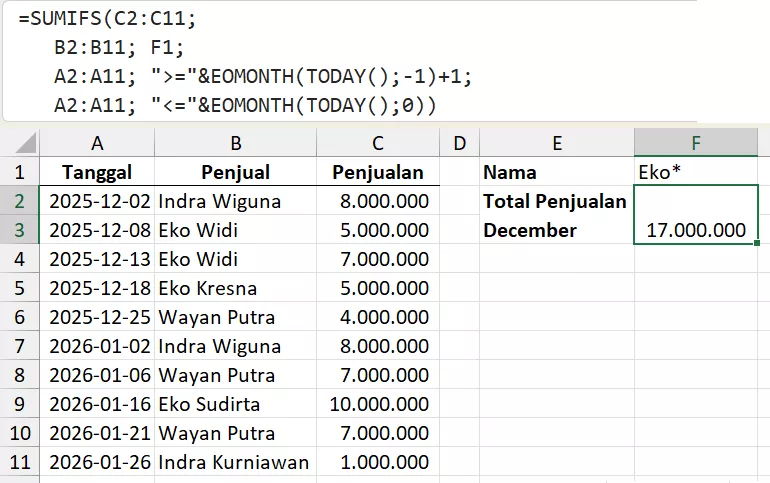The image size is (770, 483).
Task: Click the Penjualan header cell
Action: tap(378, 172)
